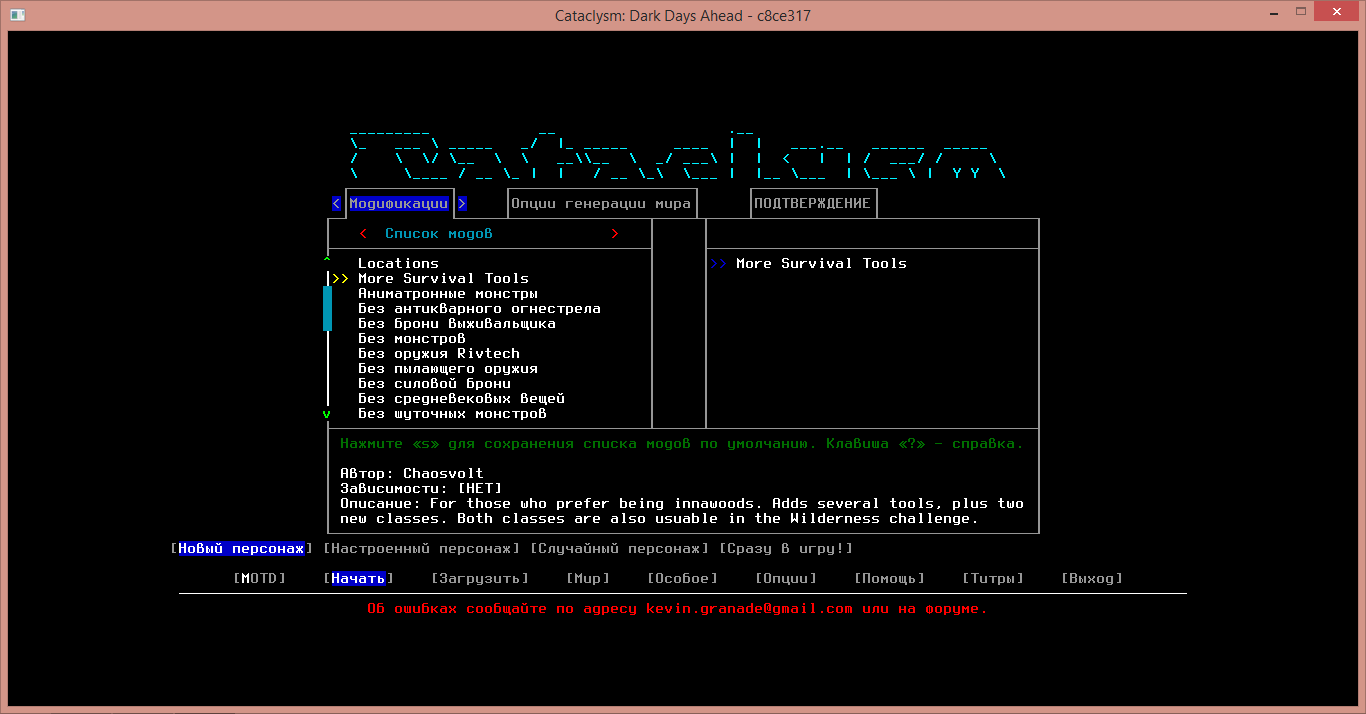1366x714 pixels.
Task: Select Без средневековых вещей mod
Action: (x=461, y=398)
